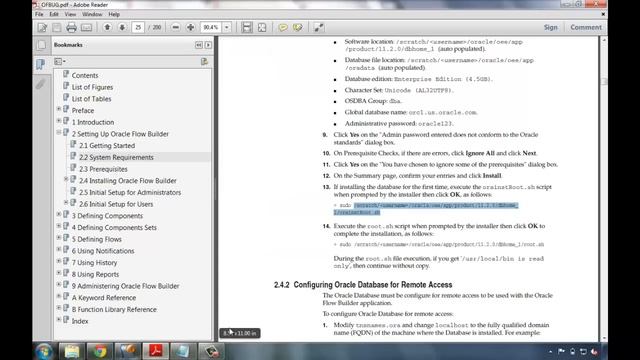Image resolution: width=640 pixels, height=360 pixels.
Task: Expand 2.4 Installing Oracle Flow Builder
Action: click(66, 179)
